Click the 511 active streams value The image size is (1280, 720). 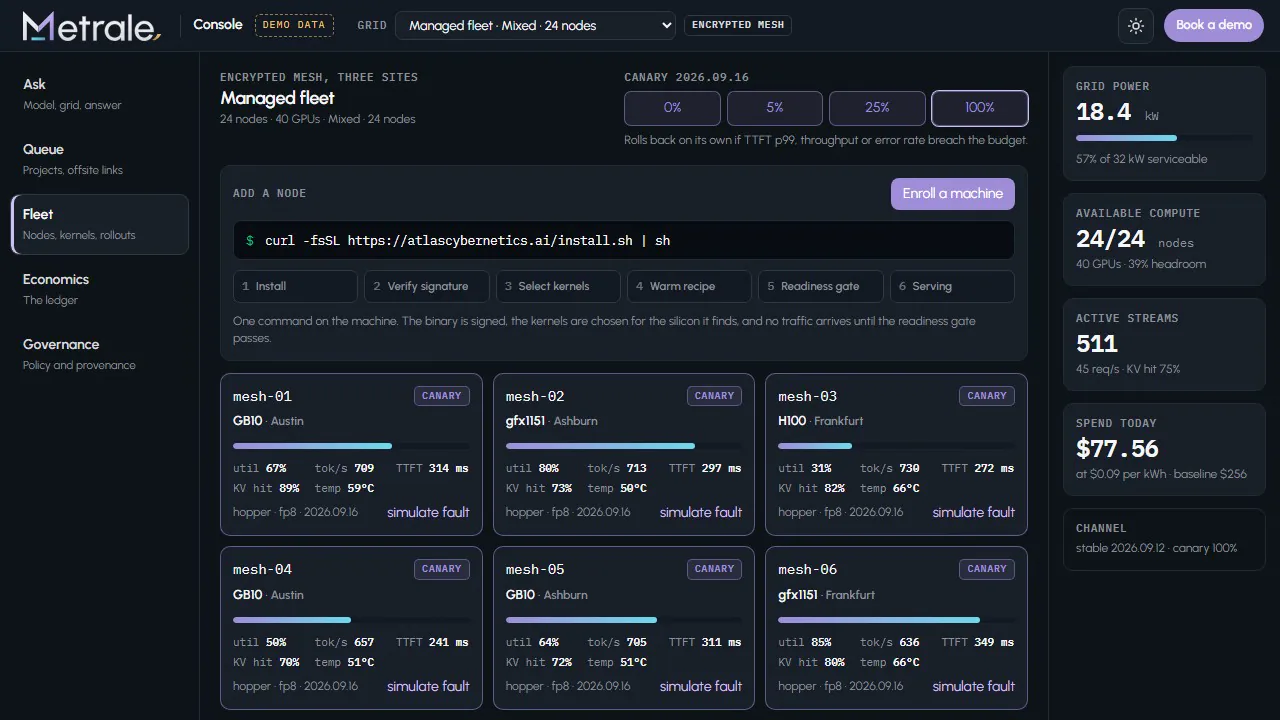coord(1097,345)
